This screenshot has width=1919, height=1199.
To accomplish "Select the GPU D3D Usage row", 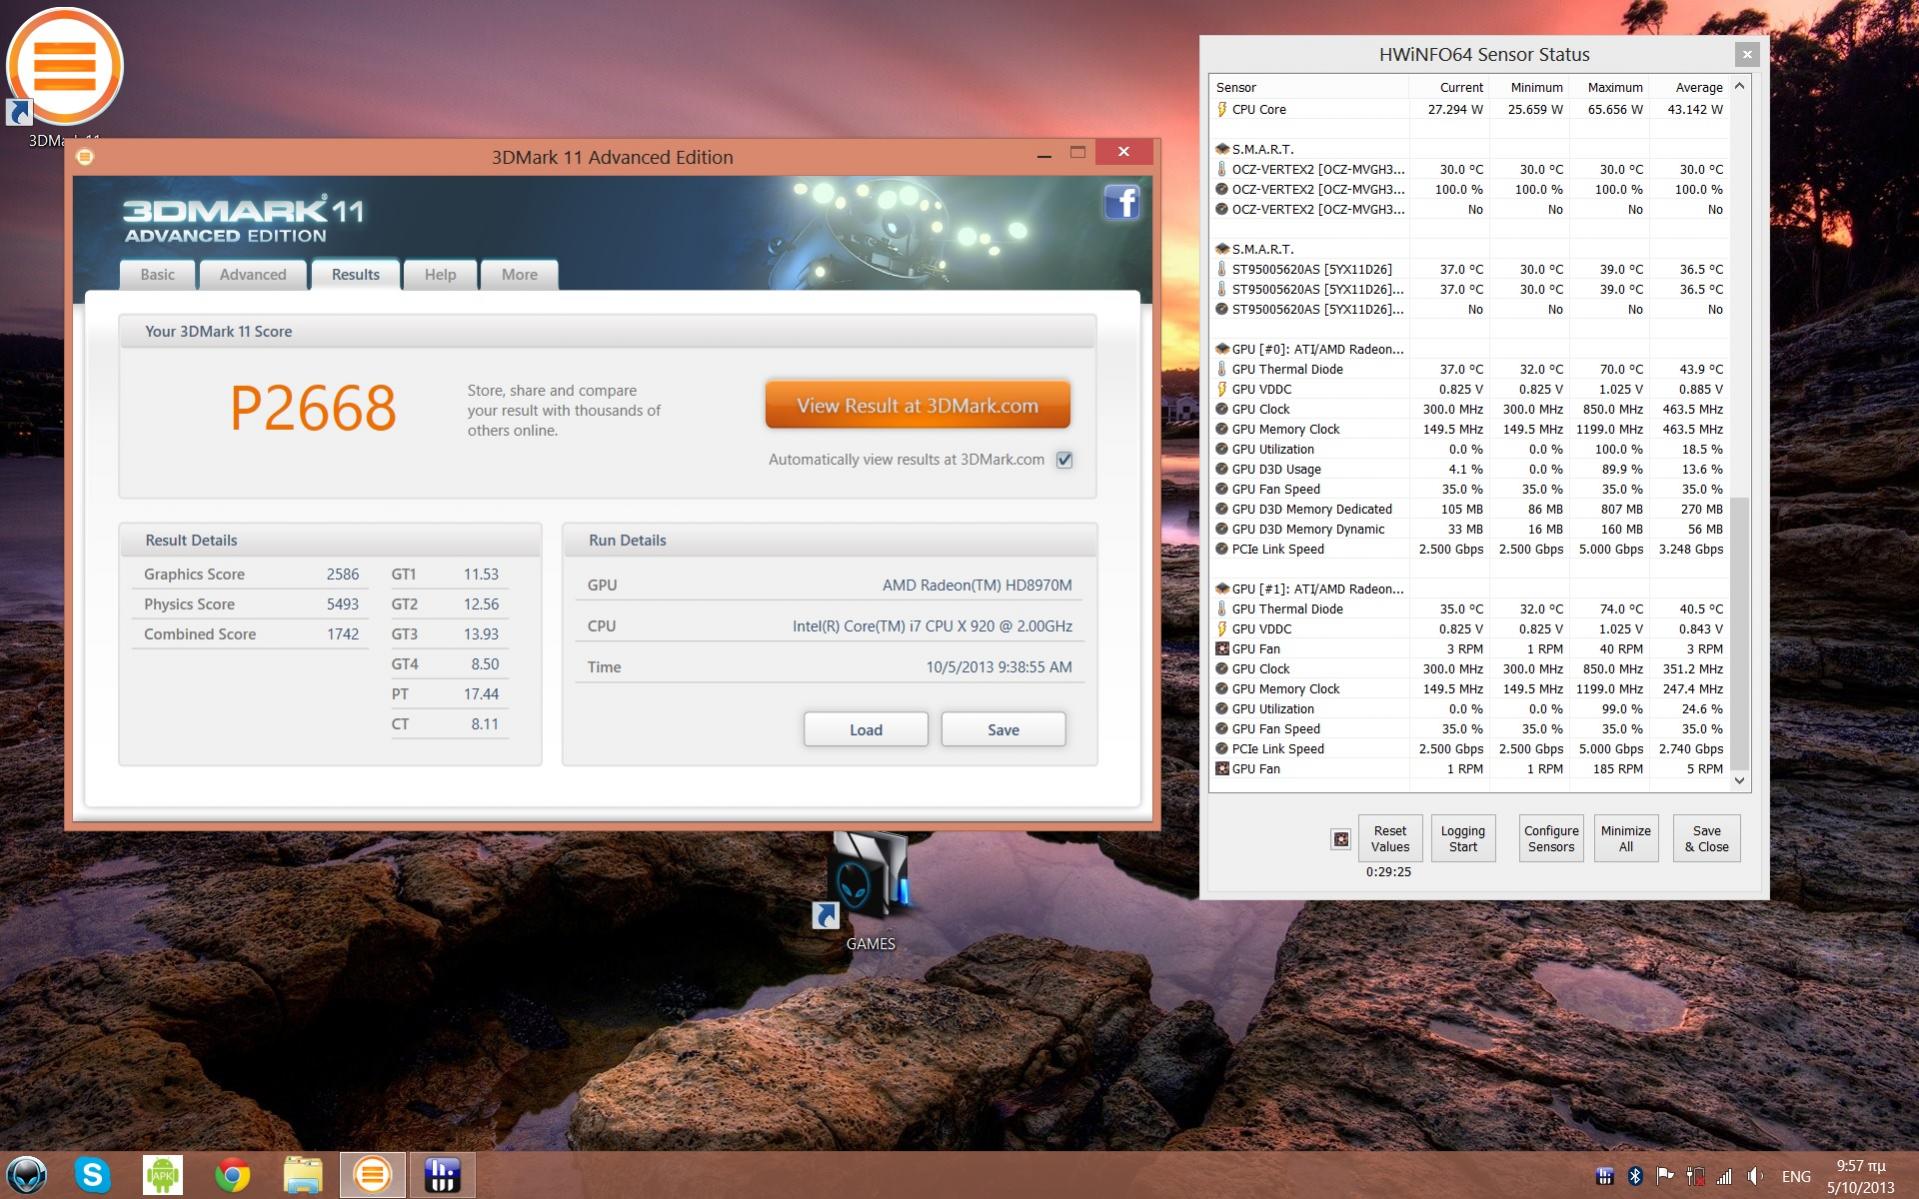I will tap(1469, 469).
